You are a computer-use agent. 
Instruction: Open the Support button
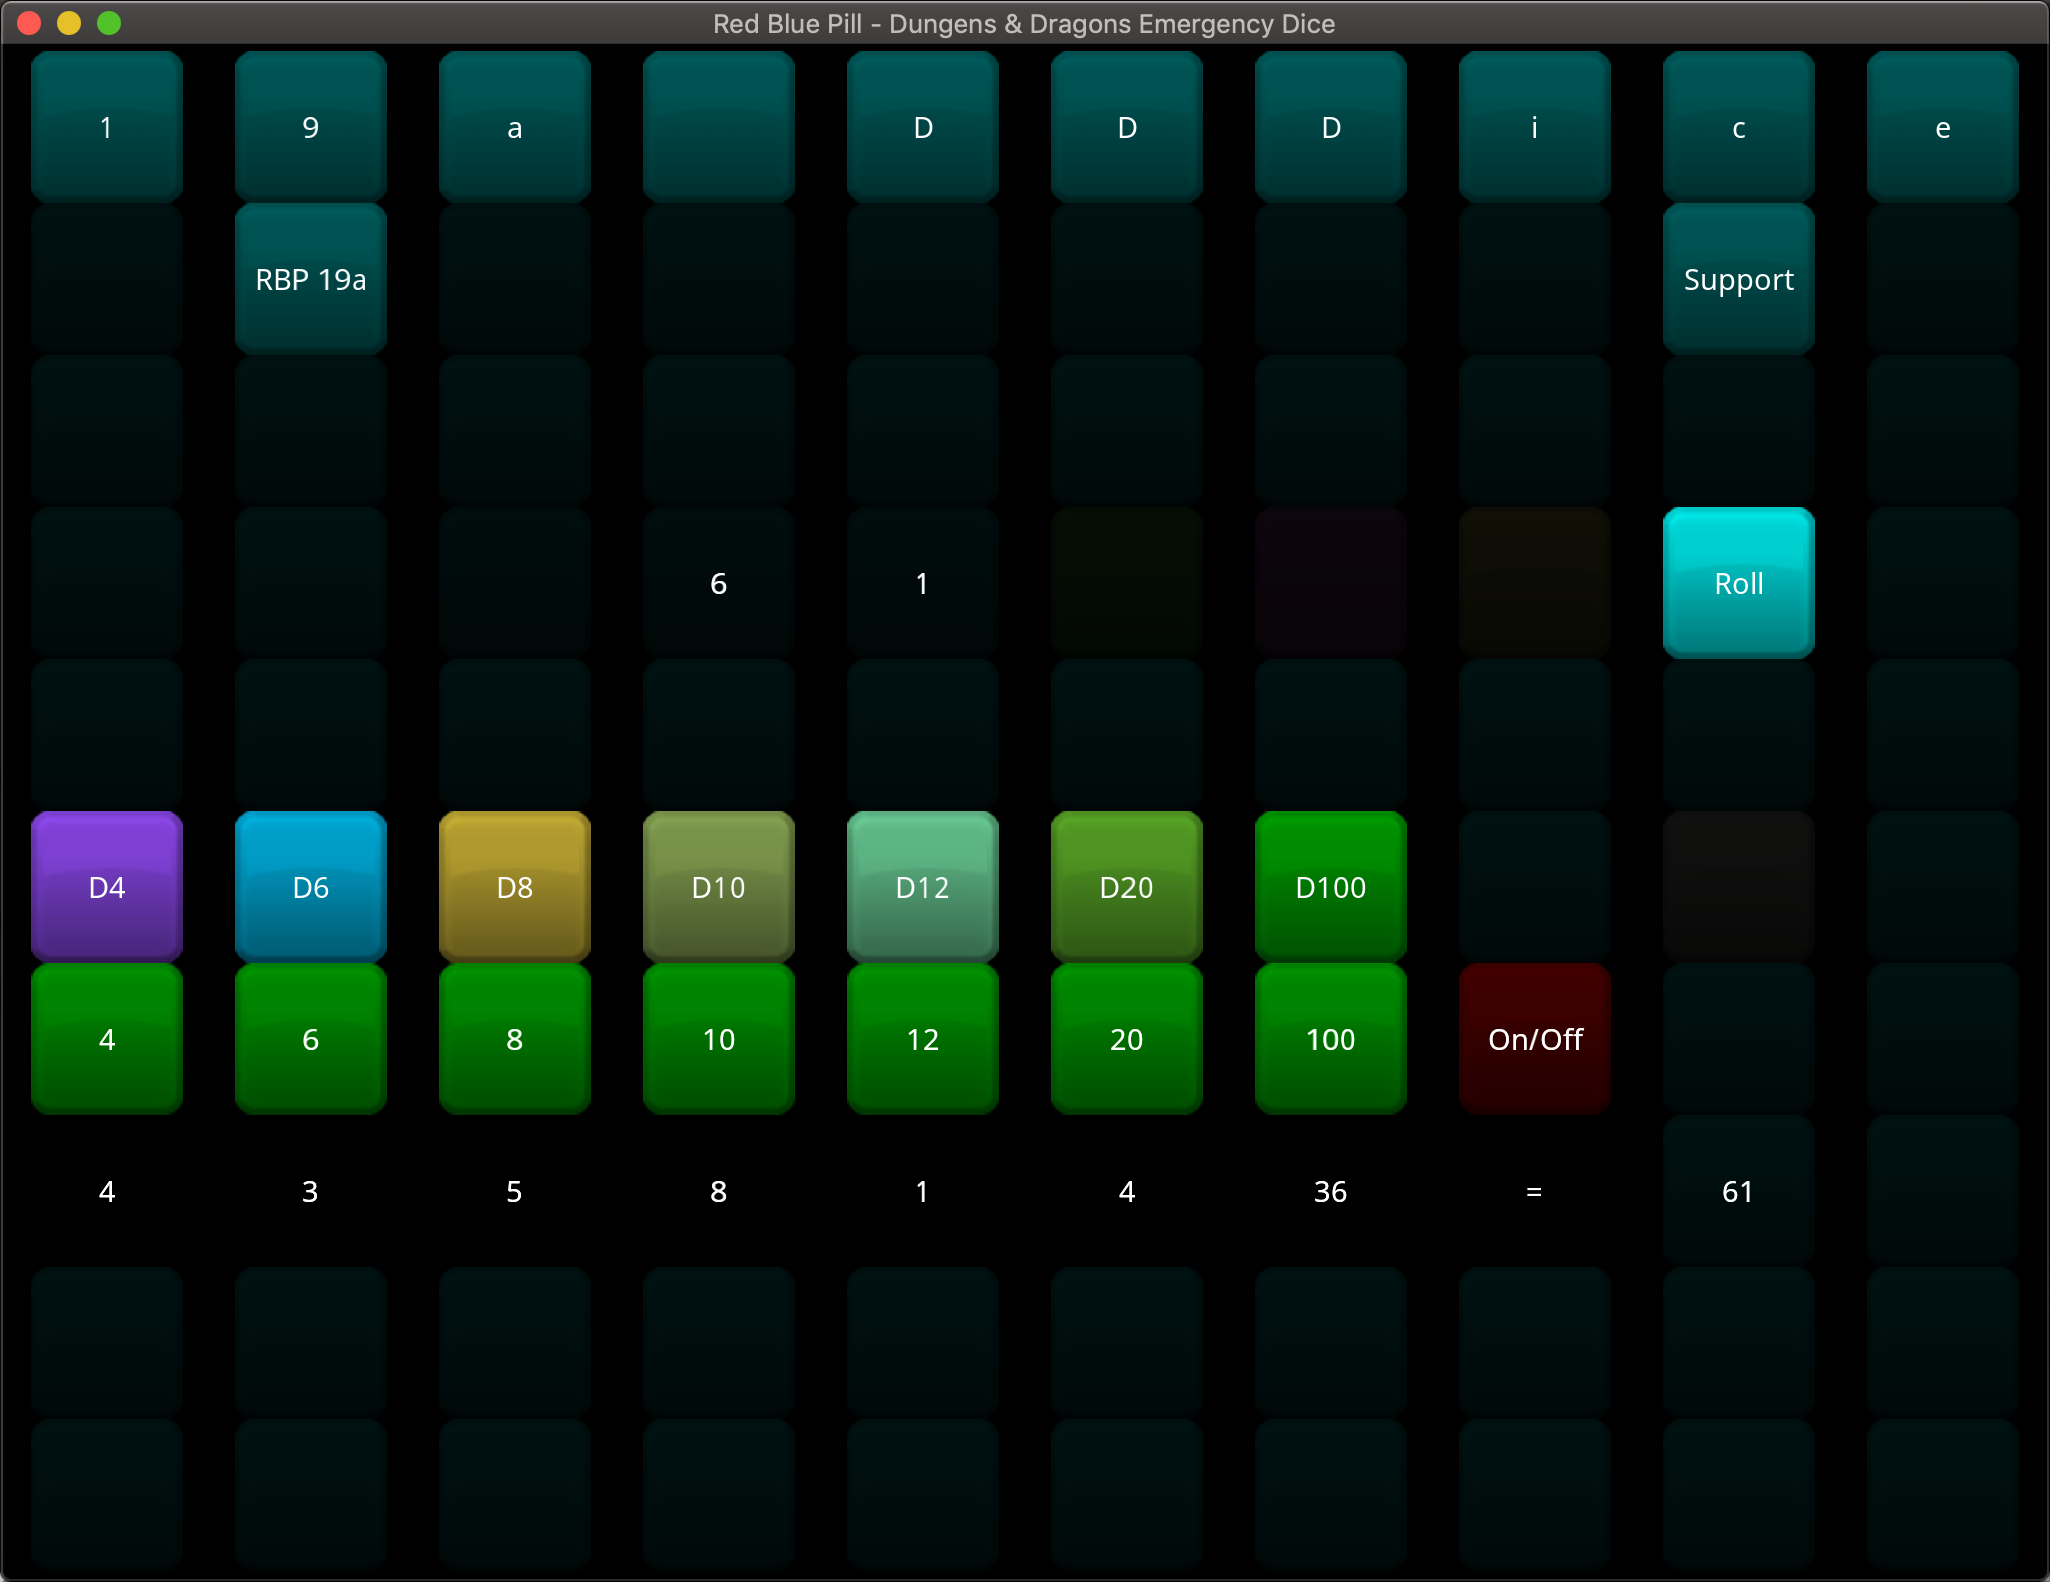point(1738,279)
